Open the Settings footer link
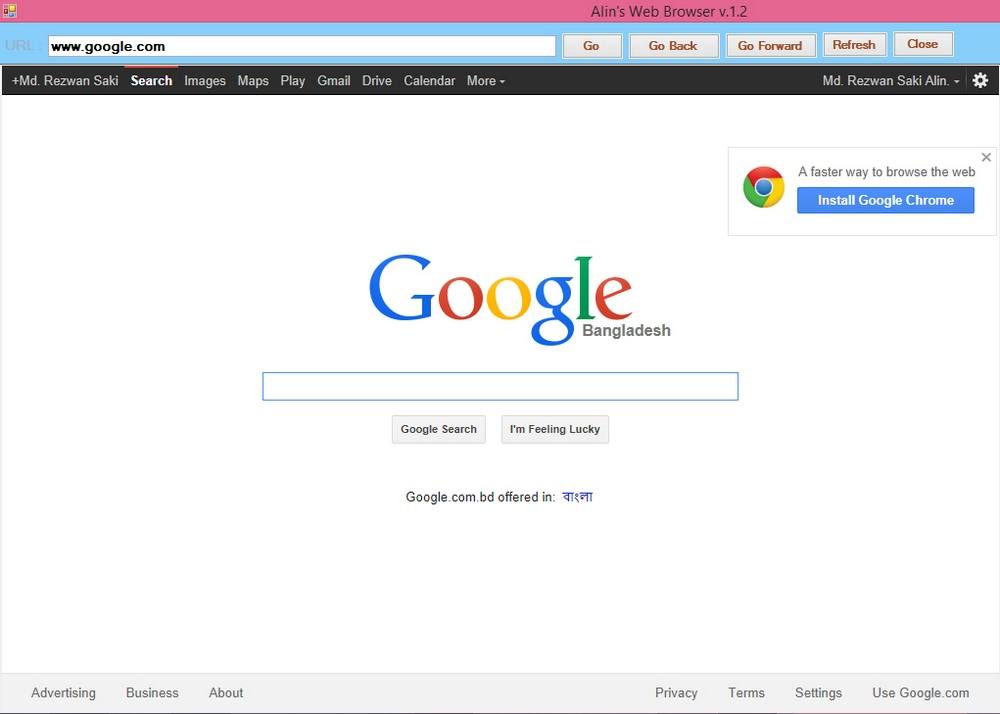This screenshot has height=714, width=1000. click(818, 693)
